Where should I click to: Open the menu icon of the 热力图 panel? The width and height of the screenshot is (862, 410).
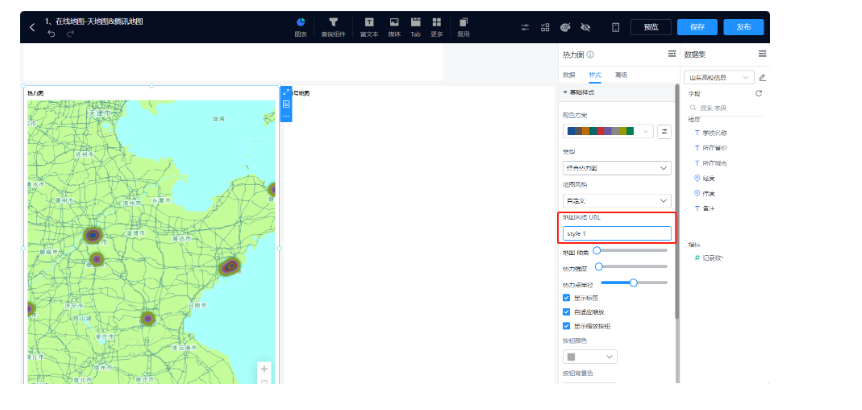coord(672,53)
